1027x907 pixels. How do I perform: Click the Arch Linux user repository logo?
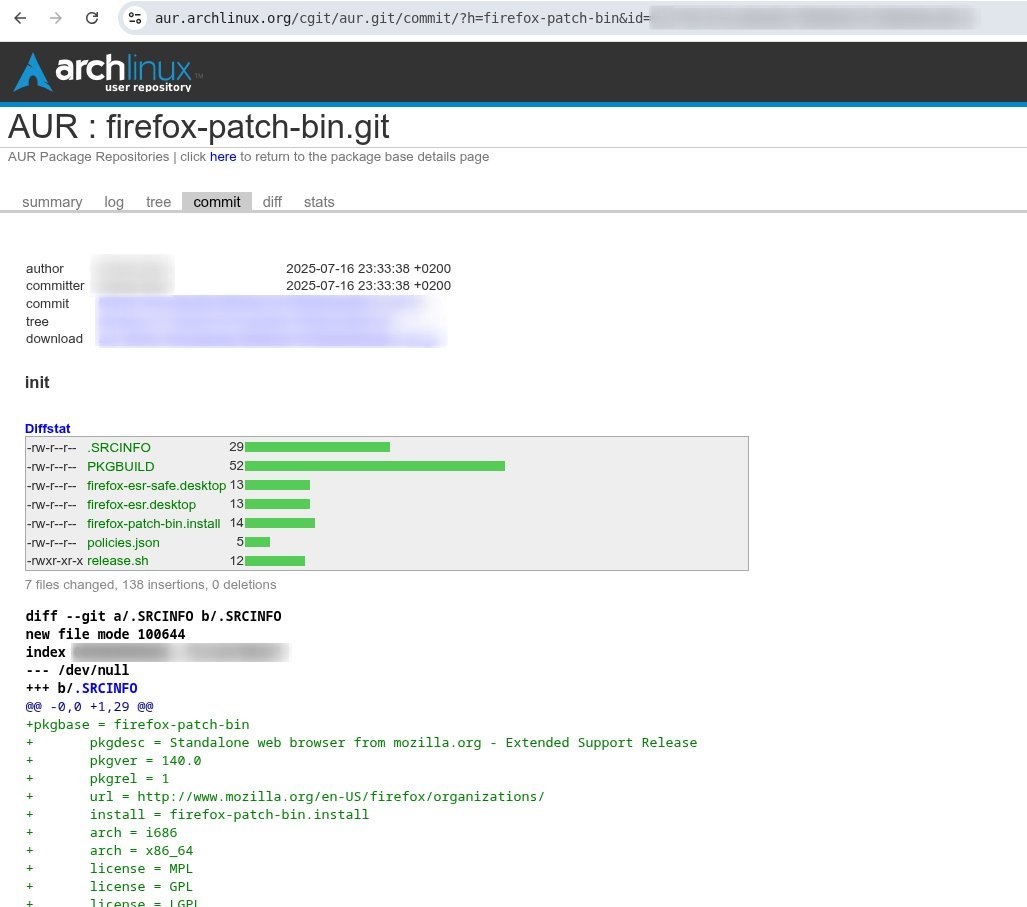tap(108, 72)
